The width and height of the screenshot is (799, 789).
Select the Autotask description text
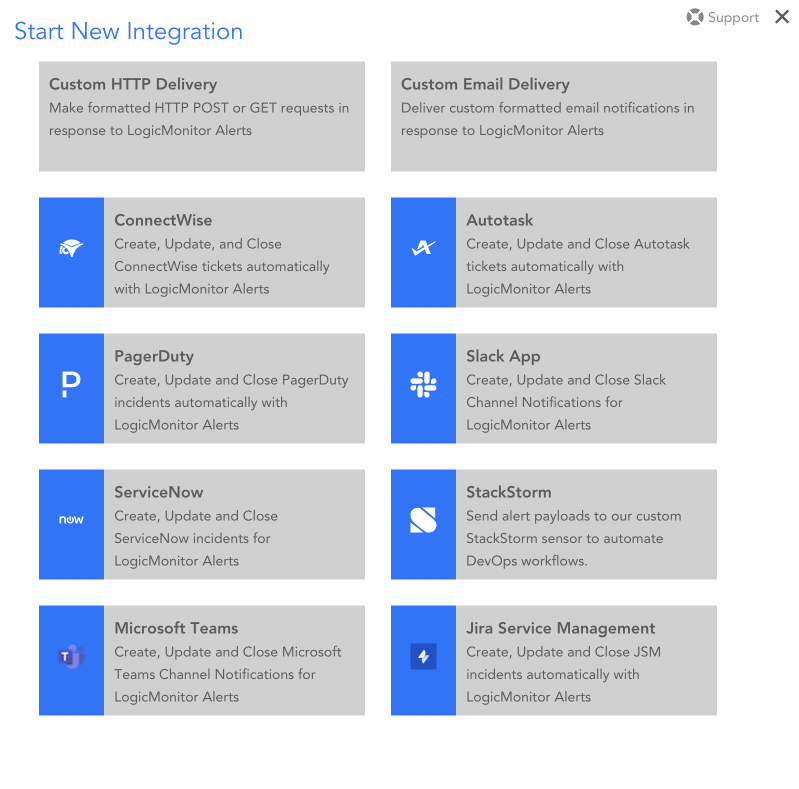click(x=577, y=266)
